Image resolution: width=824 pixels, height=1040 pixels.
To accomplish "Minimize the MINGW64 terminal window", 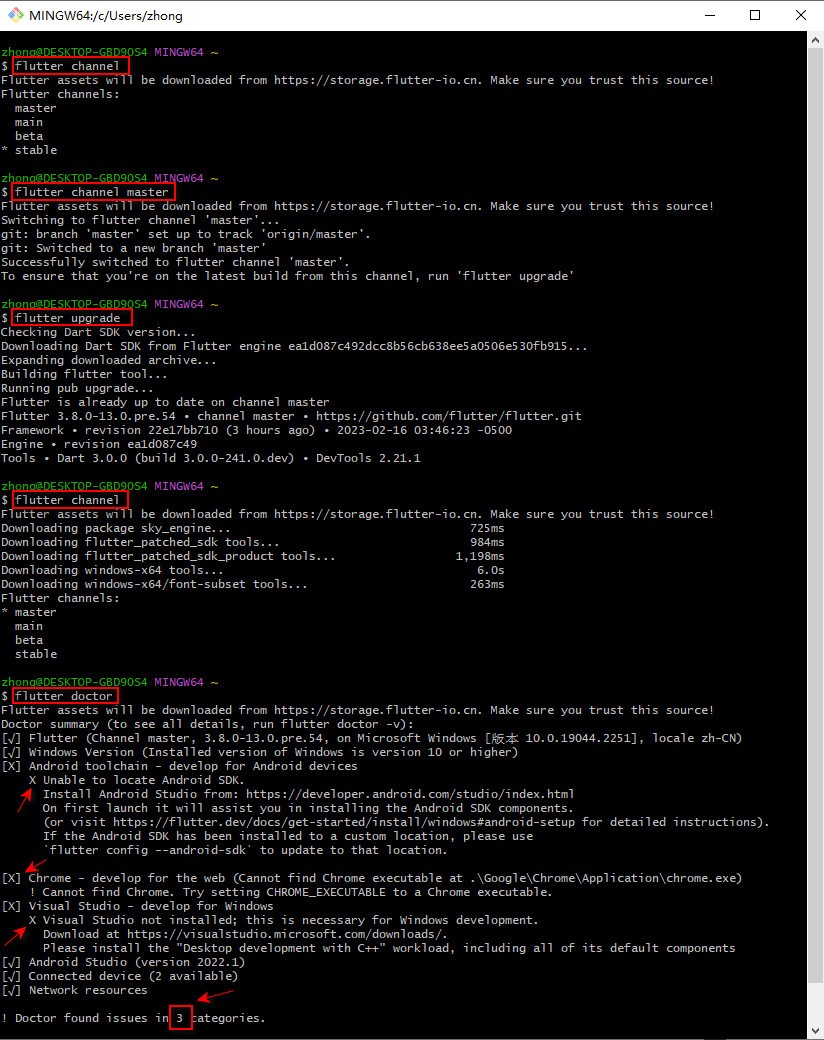I will tap(710, 15).
